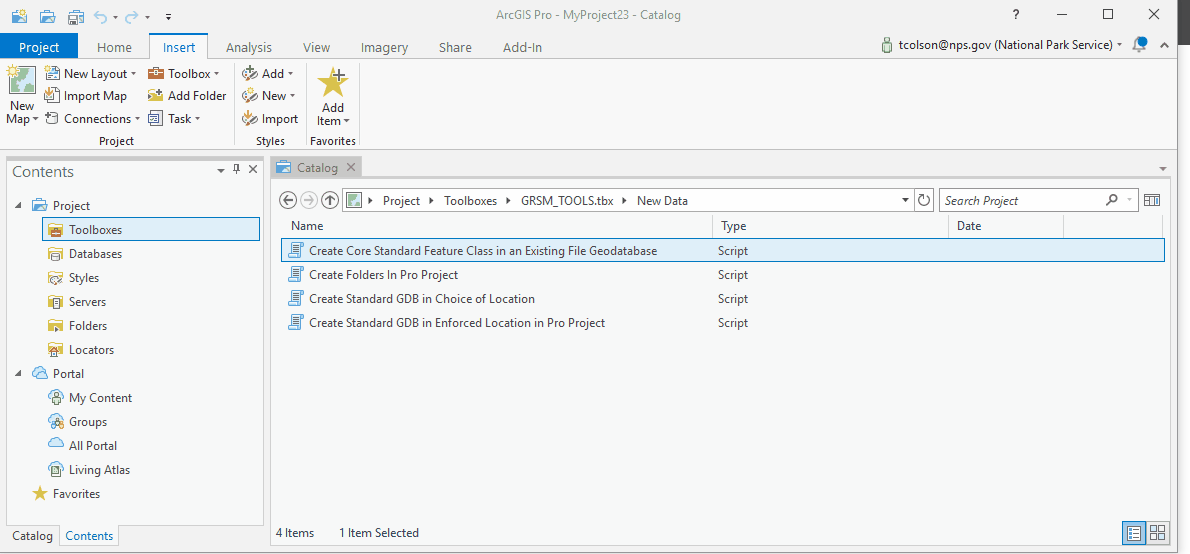Switch to the Catalog bottom tab
The height and width of the screenshot is (554, 1190).
click(x=32, y=536)
